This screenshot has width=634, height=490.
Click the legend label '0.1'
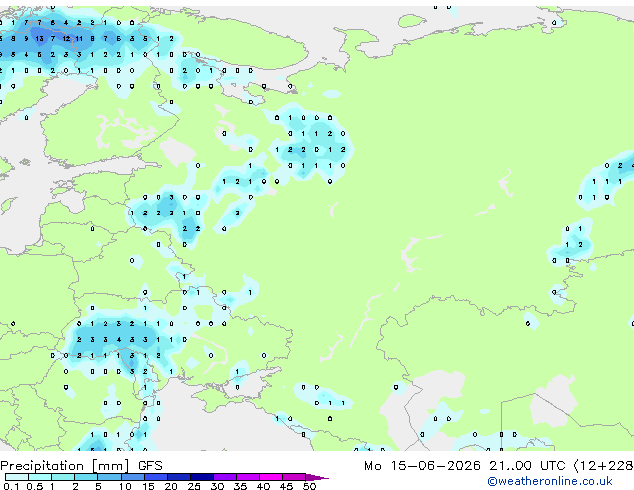tap(11, 486)
